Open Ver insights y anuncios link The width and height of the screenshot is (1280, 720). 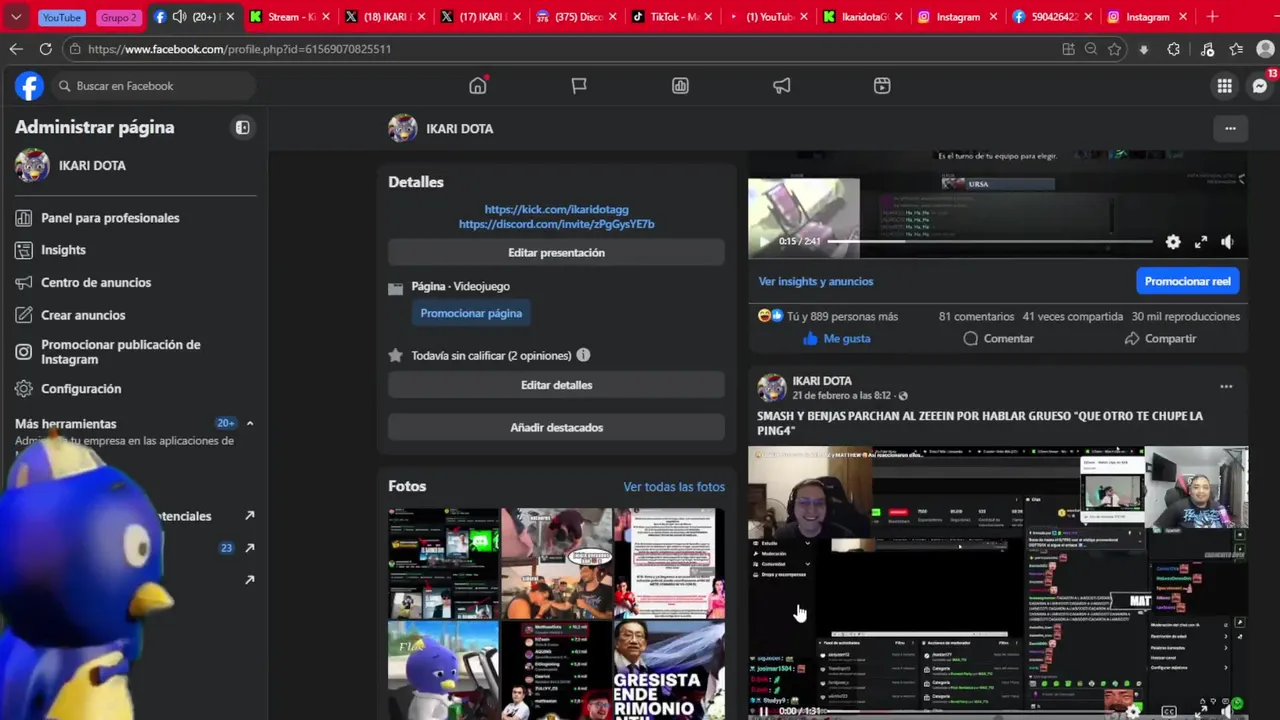tap(815, 282)
